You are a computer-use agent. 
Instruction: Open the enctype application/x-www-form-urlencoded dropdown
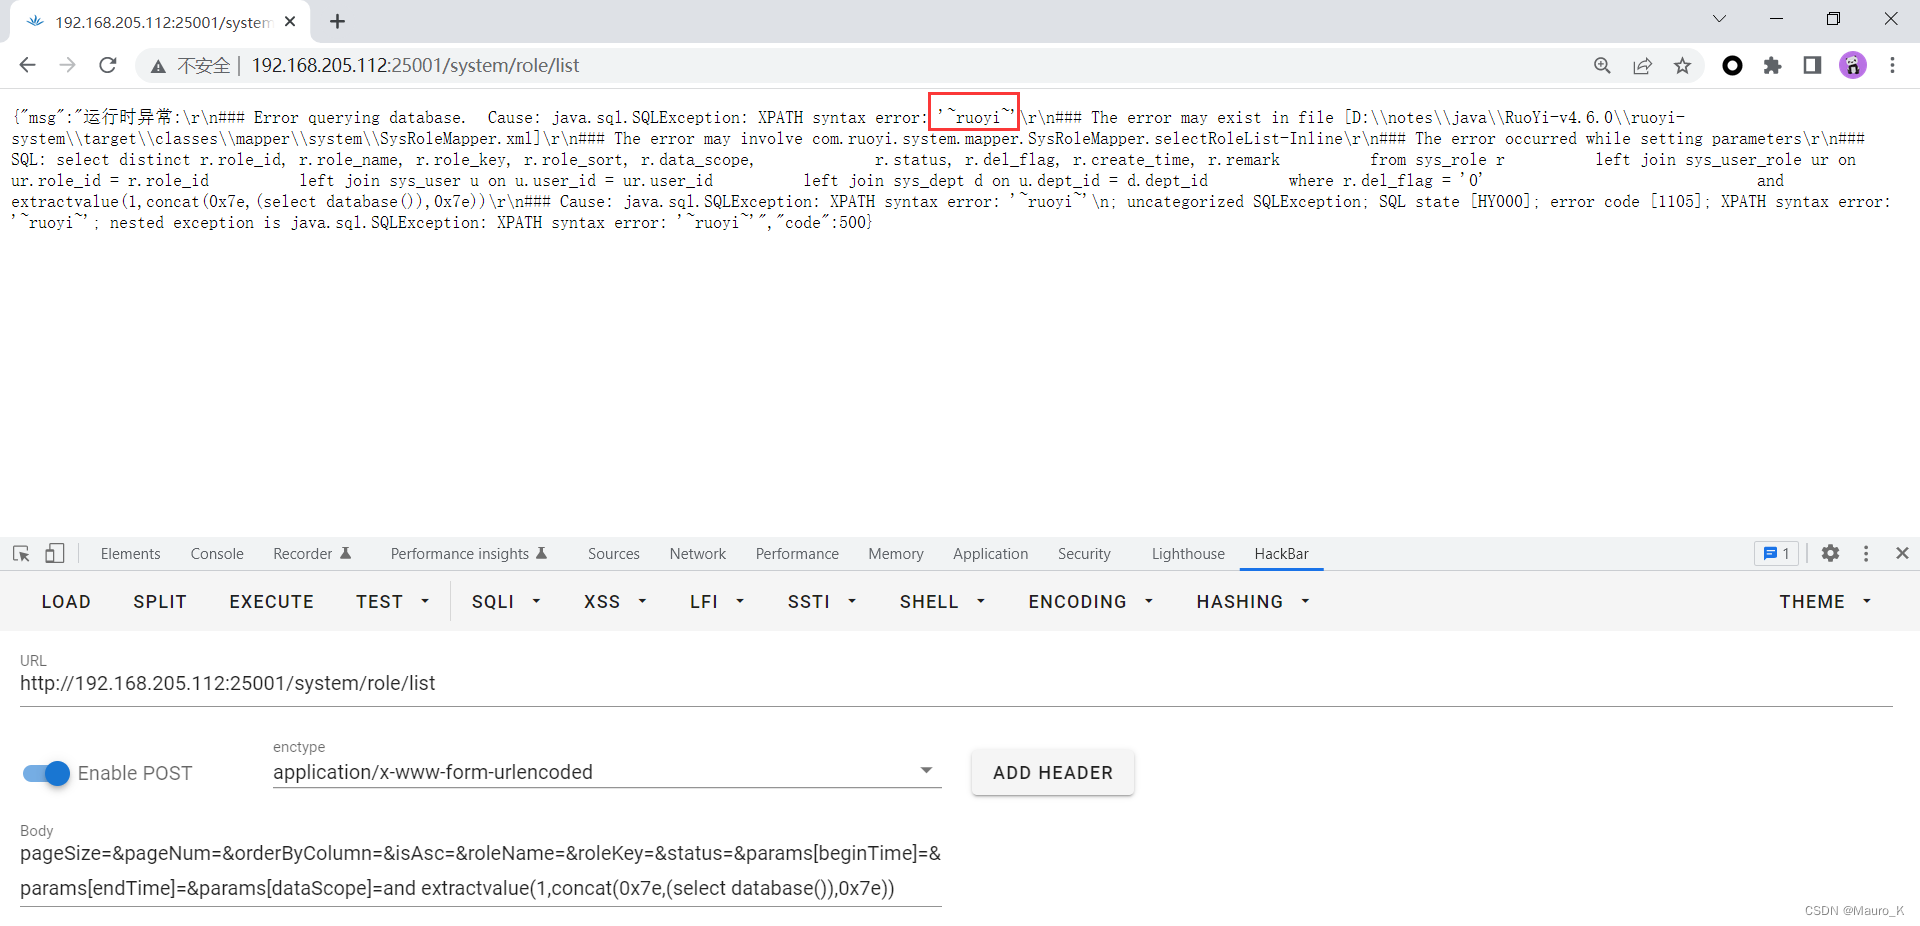pos(607,772)
